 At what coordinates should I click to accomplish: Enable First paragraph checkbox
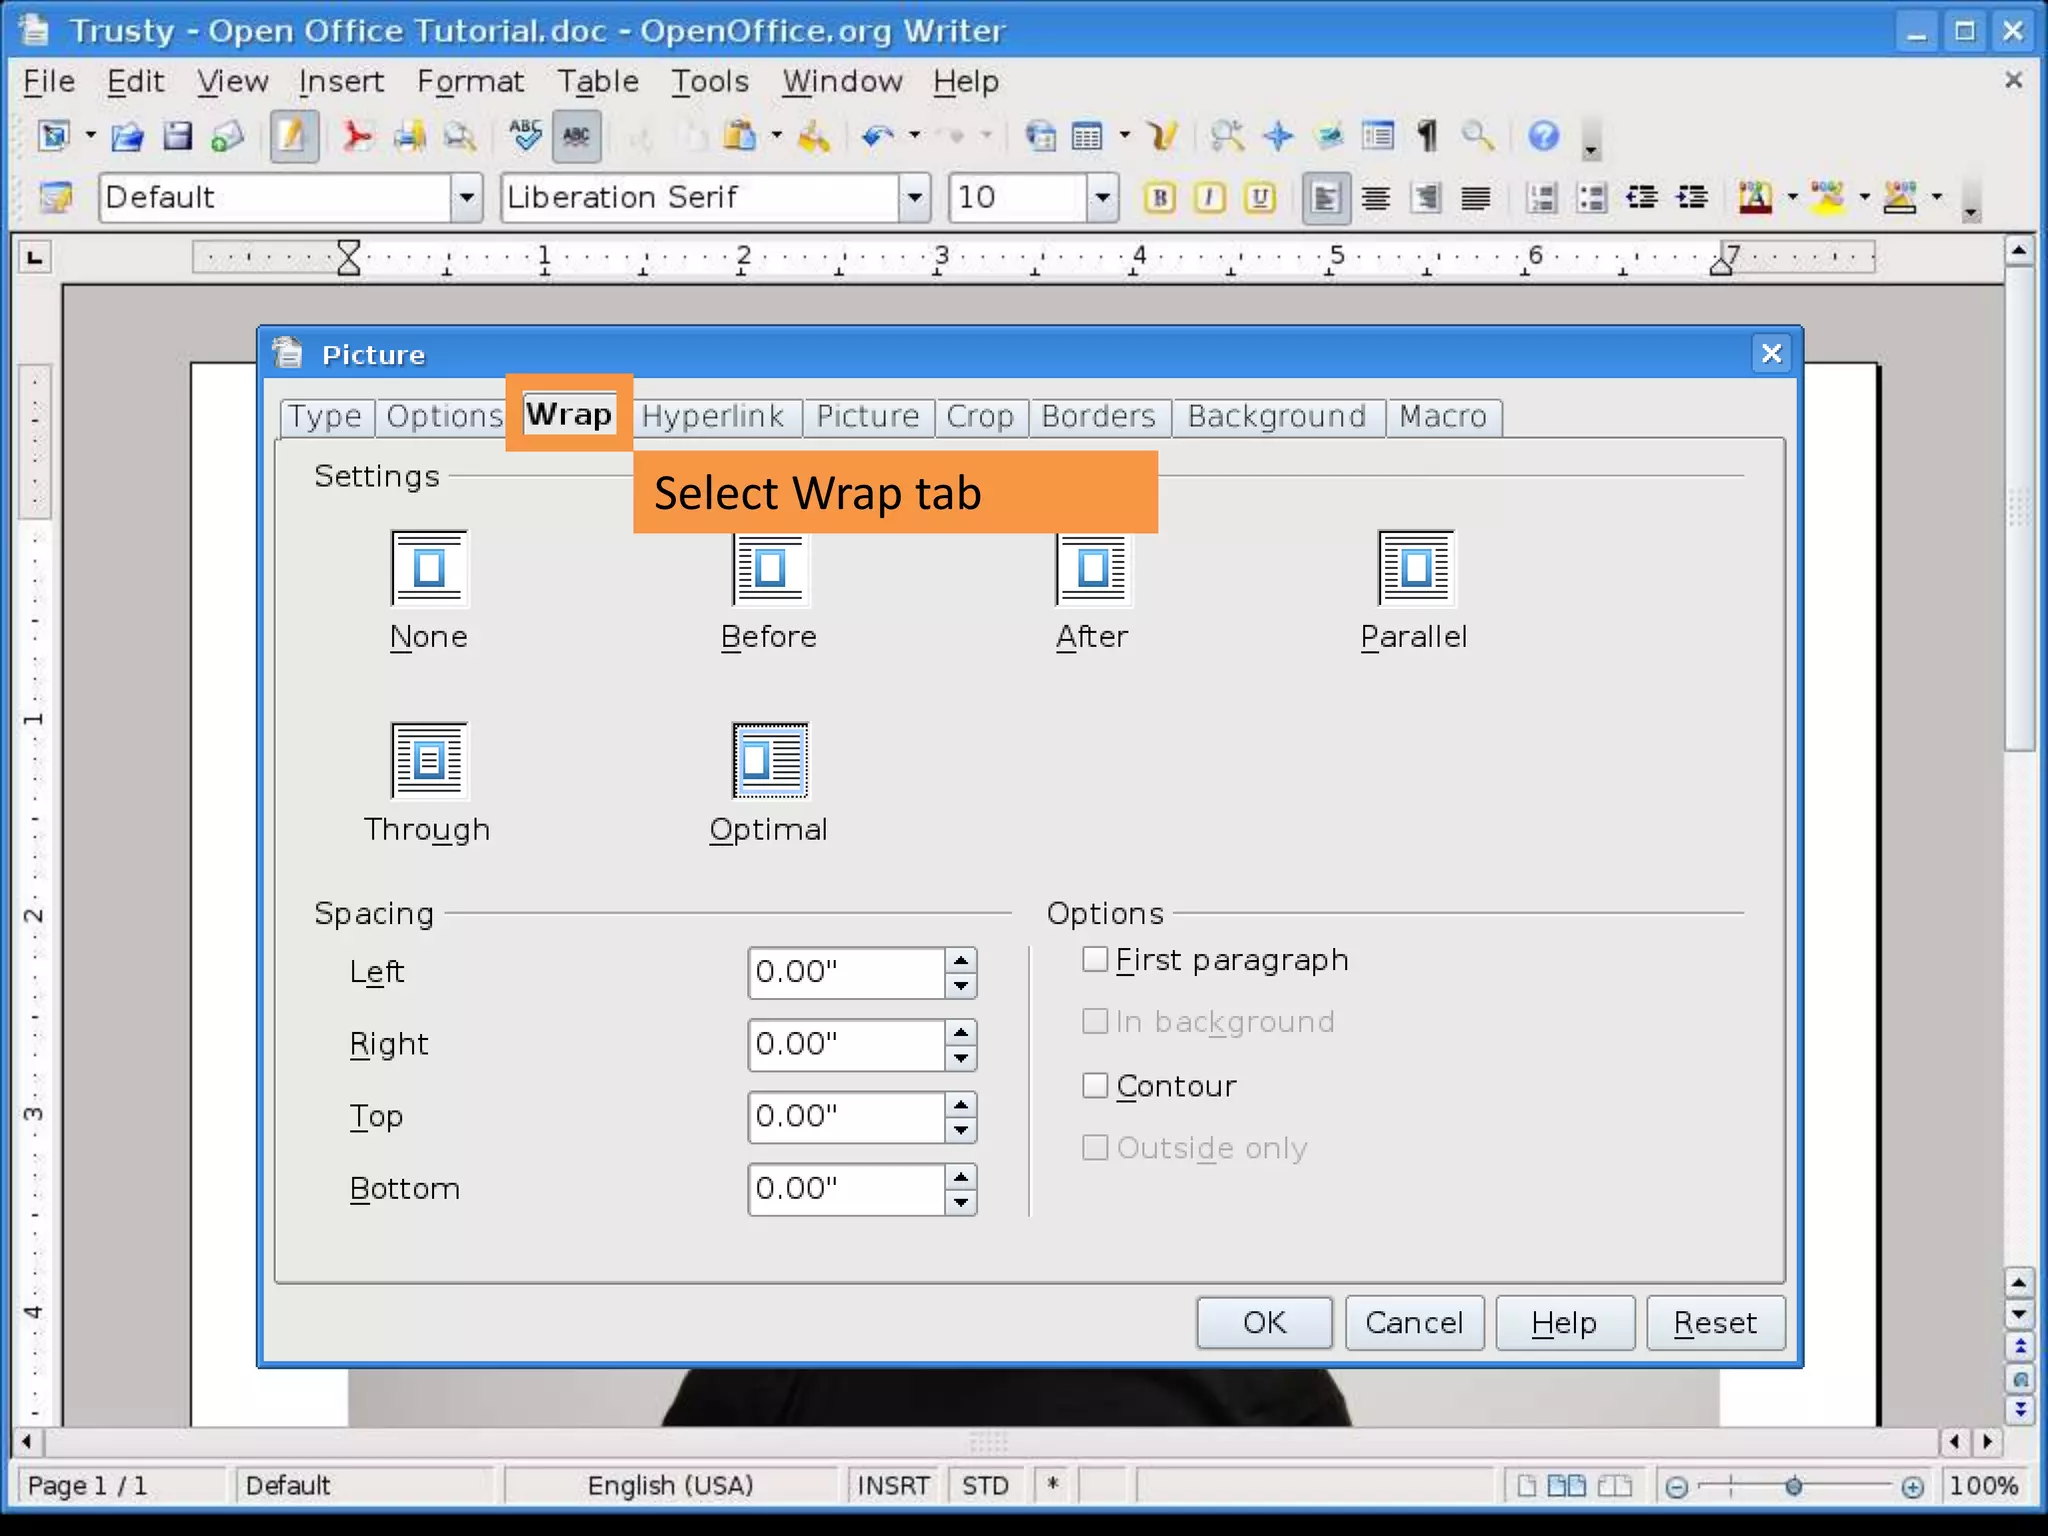1095,959
